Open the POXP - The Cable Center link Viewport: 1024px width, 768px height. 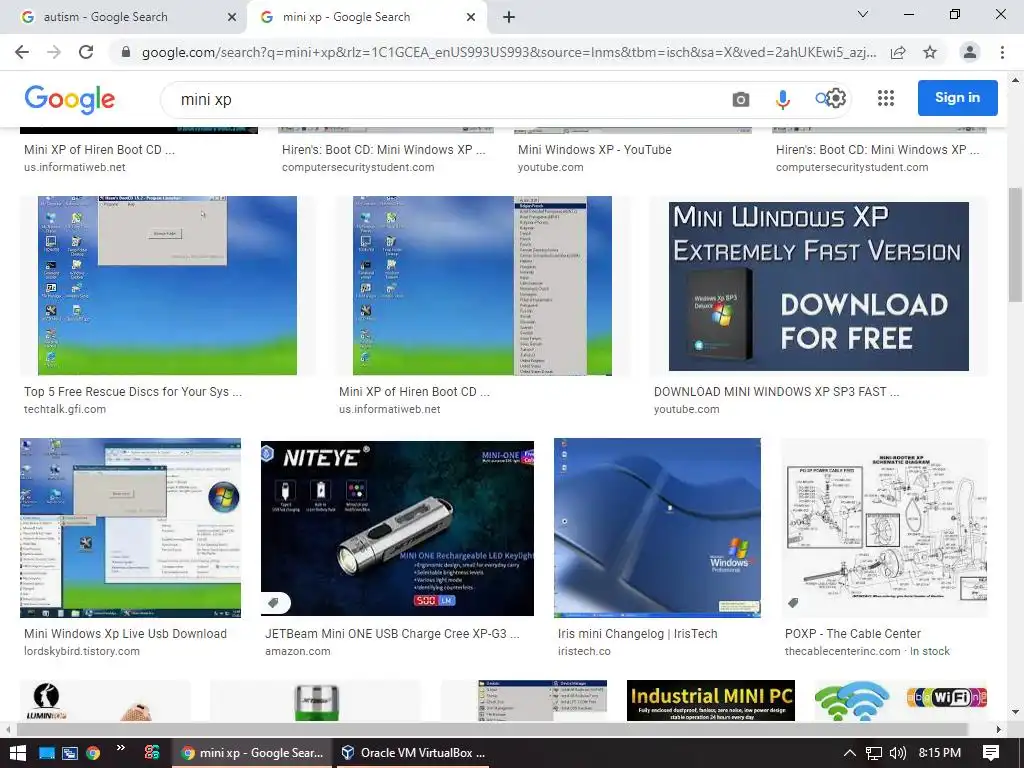point(853,633)
